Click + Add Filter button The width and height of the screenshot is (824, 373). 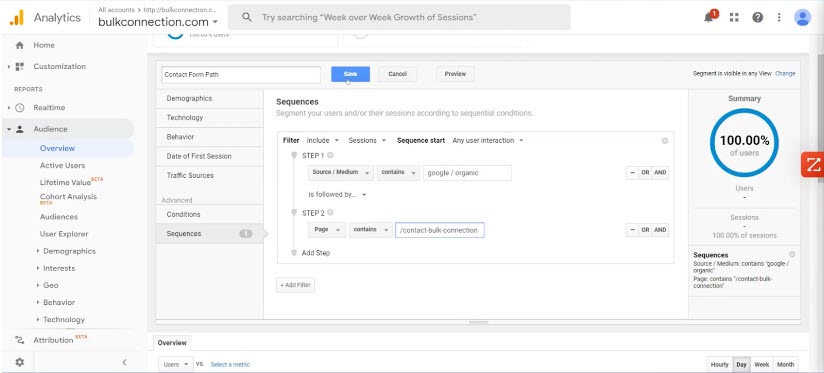point(295,285)
